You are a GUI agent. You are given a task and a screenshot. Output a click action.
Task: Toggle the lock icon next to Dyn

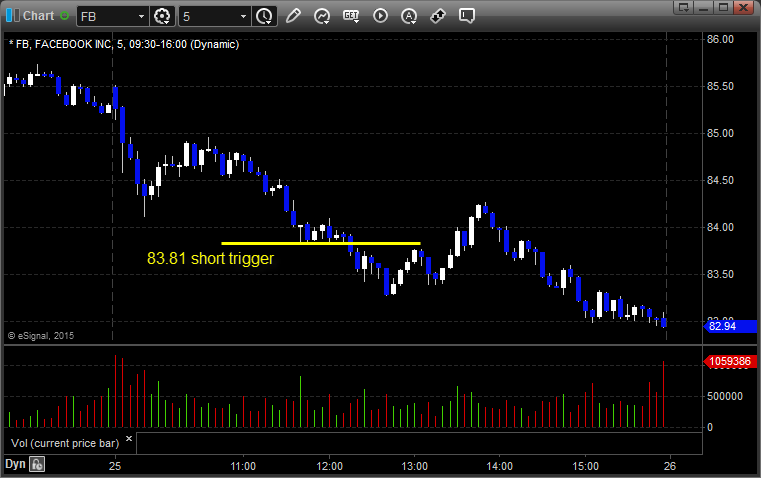(x=37, y=464)
